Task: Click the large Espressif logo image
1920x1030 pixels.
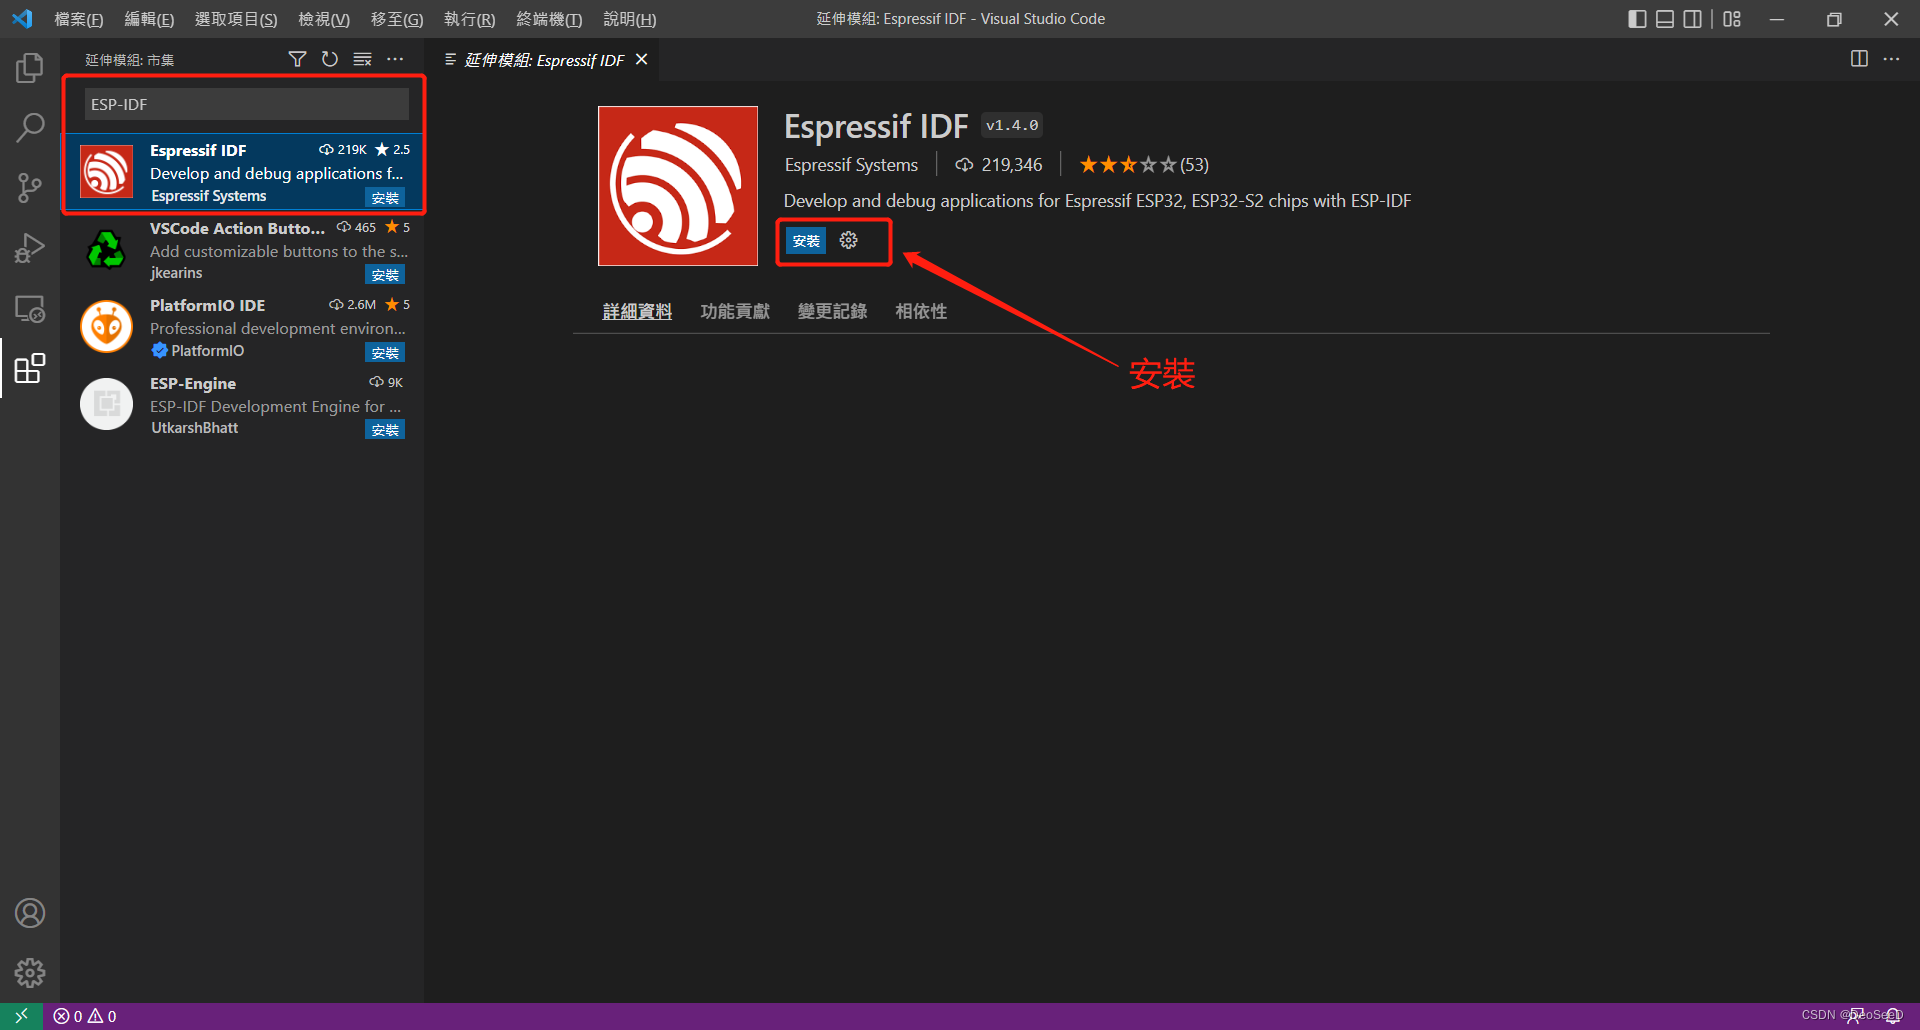Action: (678, 186)
